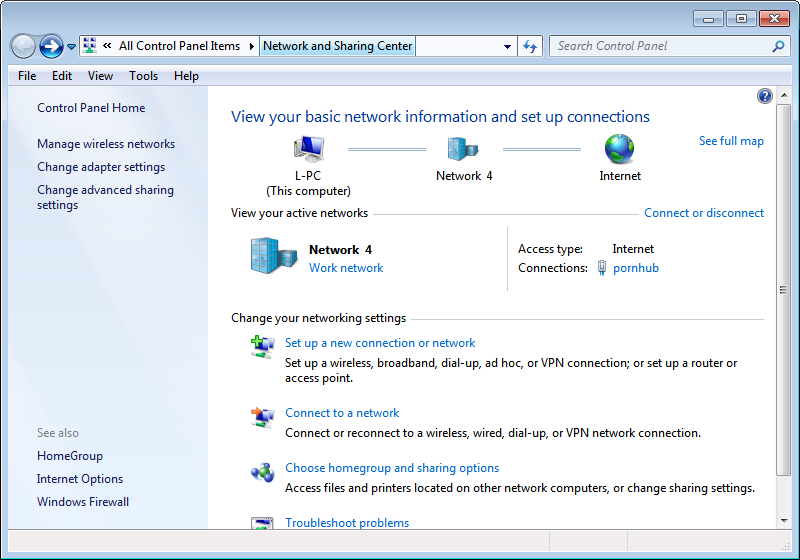800x560 pixels.
Task: Click the L-PC computer icon in map
Action: click(x=309, y=149)
